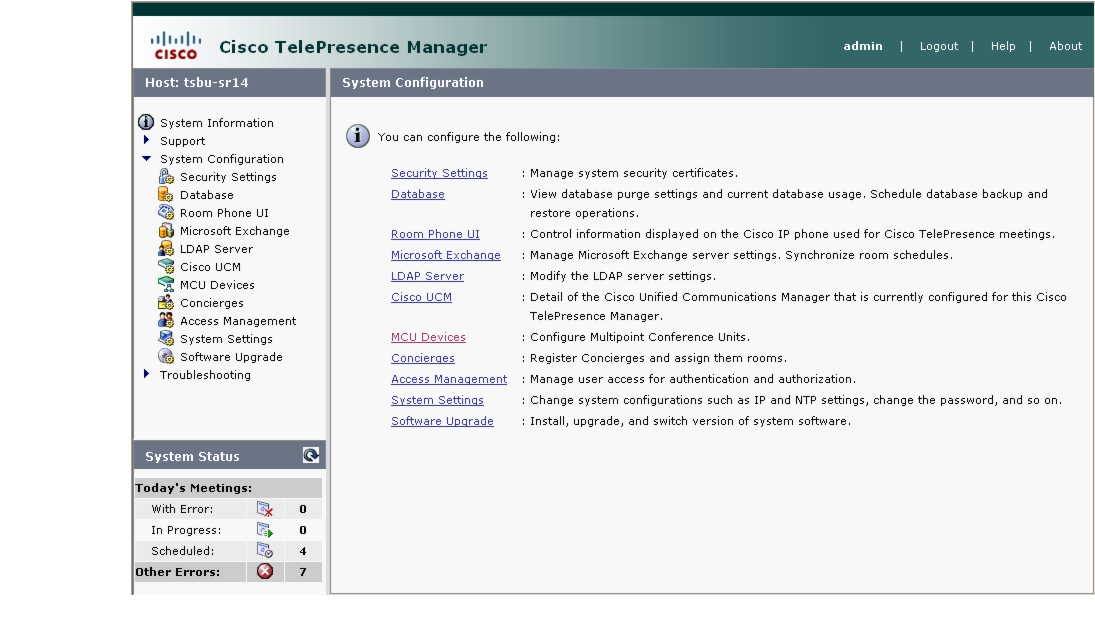
Task: Open the visited MCU Devices link
Action: pos(428,337)
